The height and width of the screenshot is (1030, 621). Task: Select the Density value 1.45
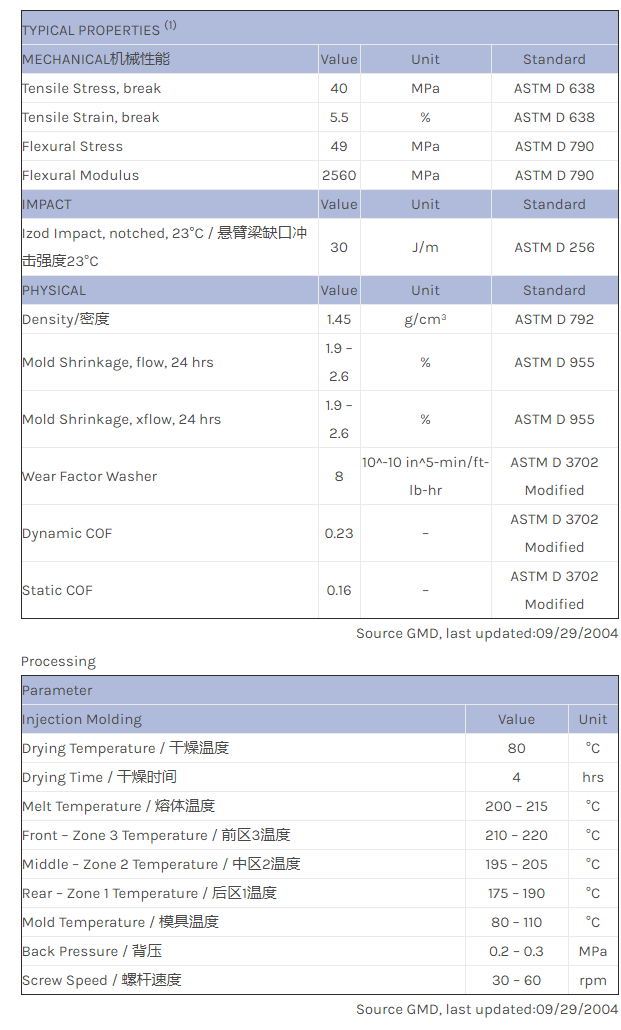coord(339,319)
